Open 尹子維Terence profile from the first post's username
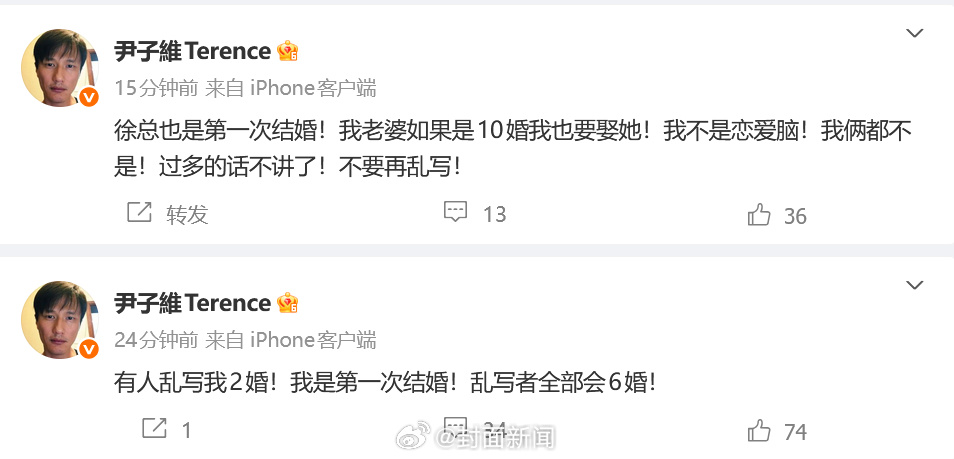The image size is (954, 459). (192, 52)
